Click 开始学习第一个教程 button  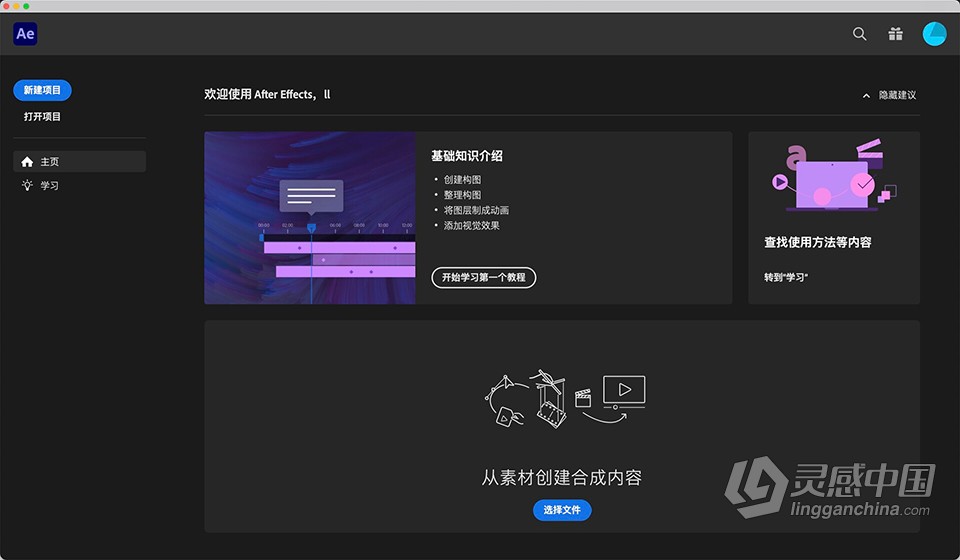coord(484,277)
